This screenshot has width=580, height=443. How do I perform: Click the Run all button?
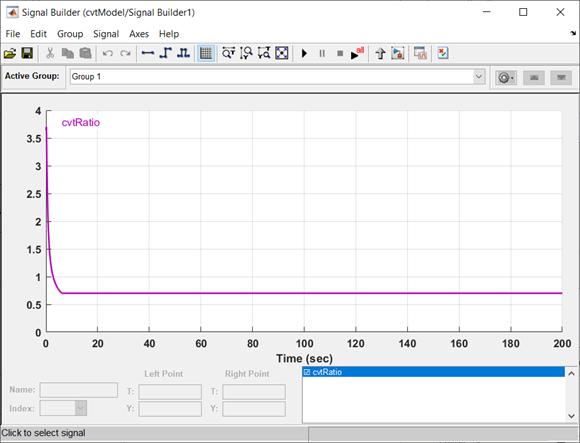pyautogui.click(x=357, y=54)
